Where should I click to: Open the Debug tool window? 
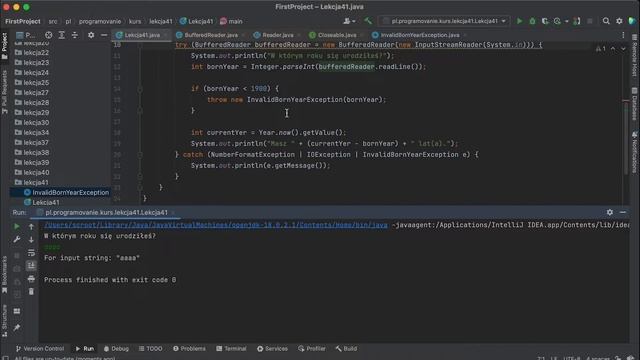pos(116,349)
